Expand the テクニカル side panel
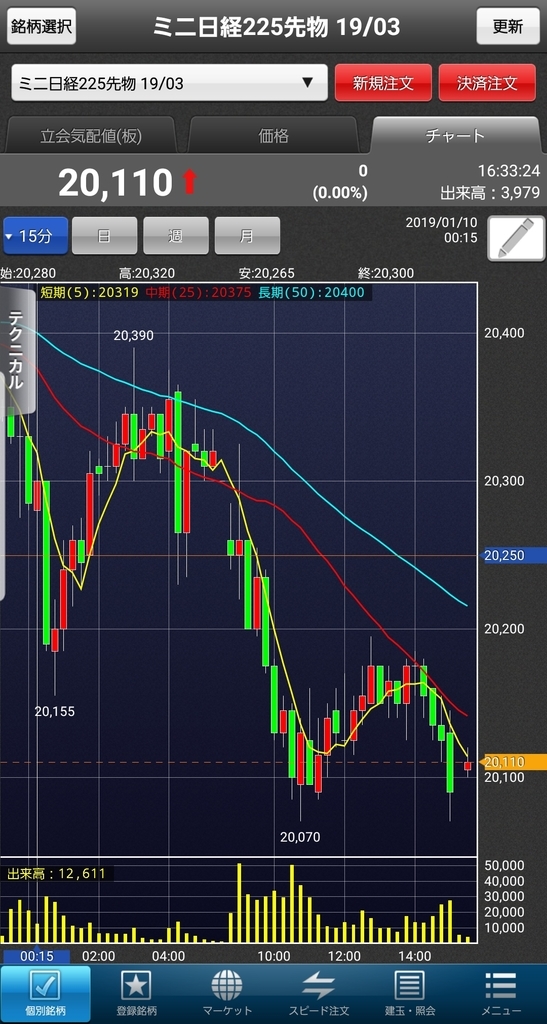This screenshot has height=1024, width=547. pos(17,349)
